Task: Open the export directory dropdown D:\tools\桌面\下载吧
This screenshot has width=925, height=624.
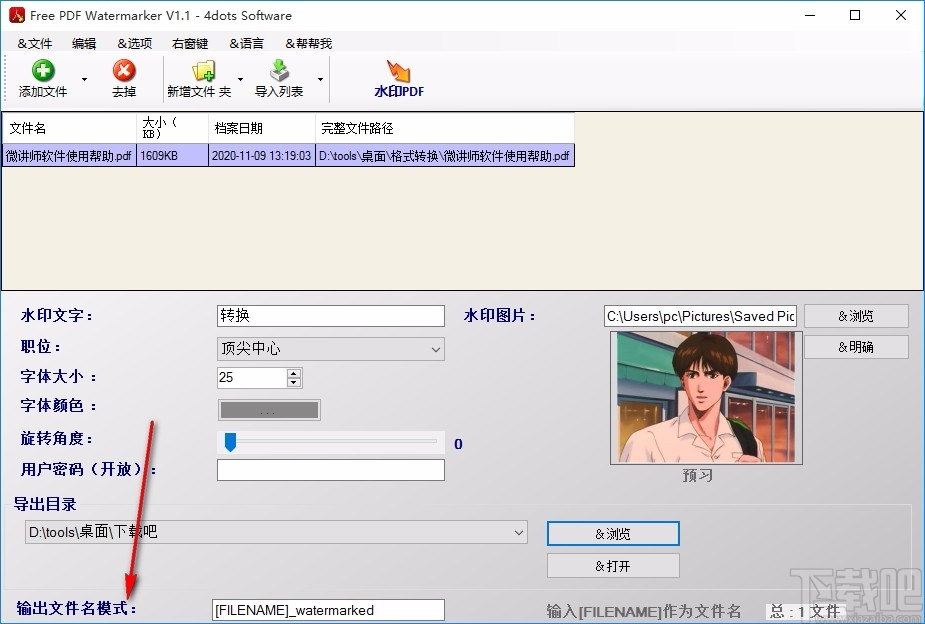Action: (x=276, y=532)
